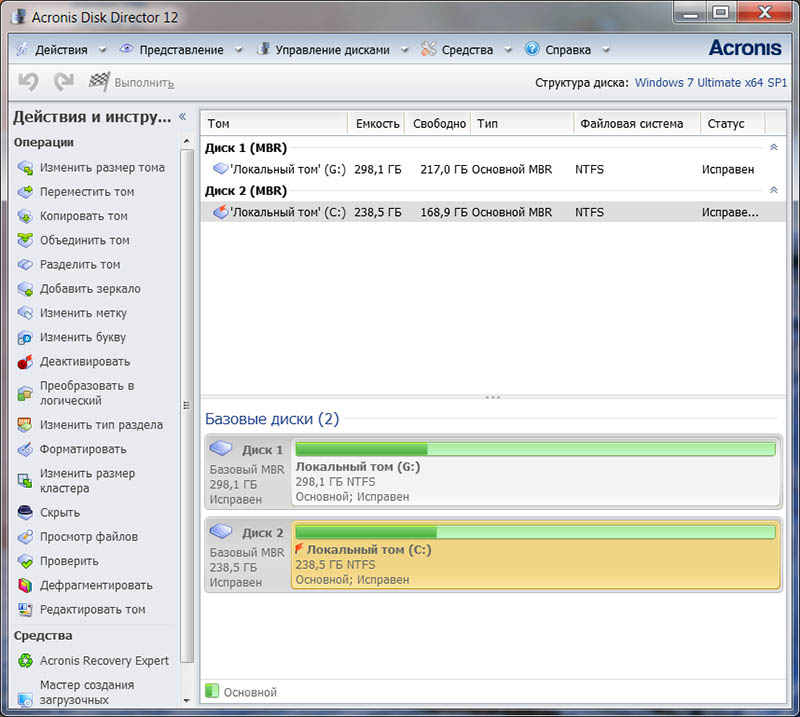800x717 pixels.
Task: Collapse the Диск 2 (MBR) group
Action: [773, 190]
